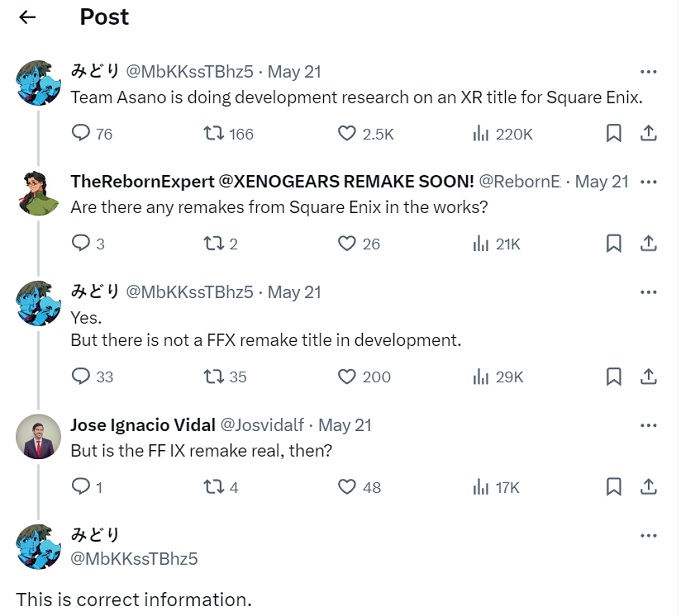This screenshot has width=700, height=616.
Task: View analytics showing 220K views
Action: pos(502,133)
